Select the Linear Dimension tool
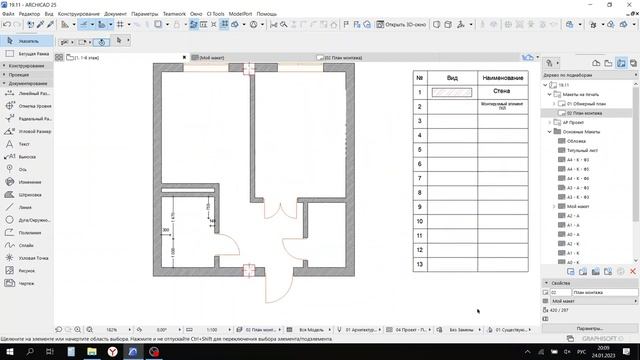This screenshot has height=360, width=640. point(27,93)
